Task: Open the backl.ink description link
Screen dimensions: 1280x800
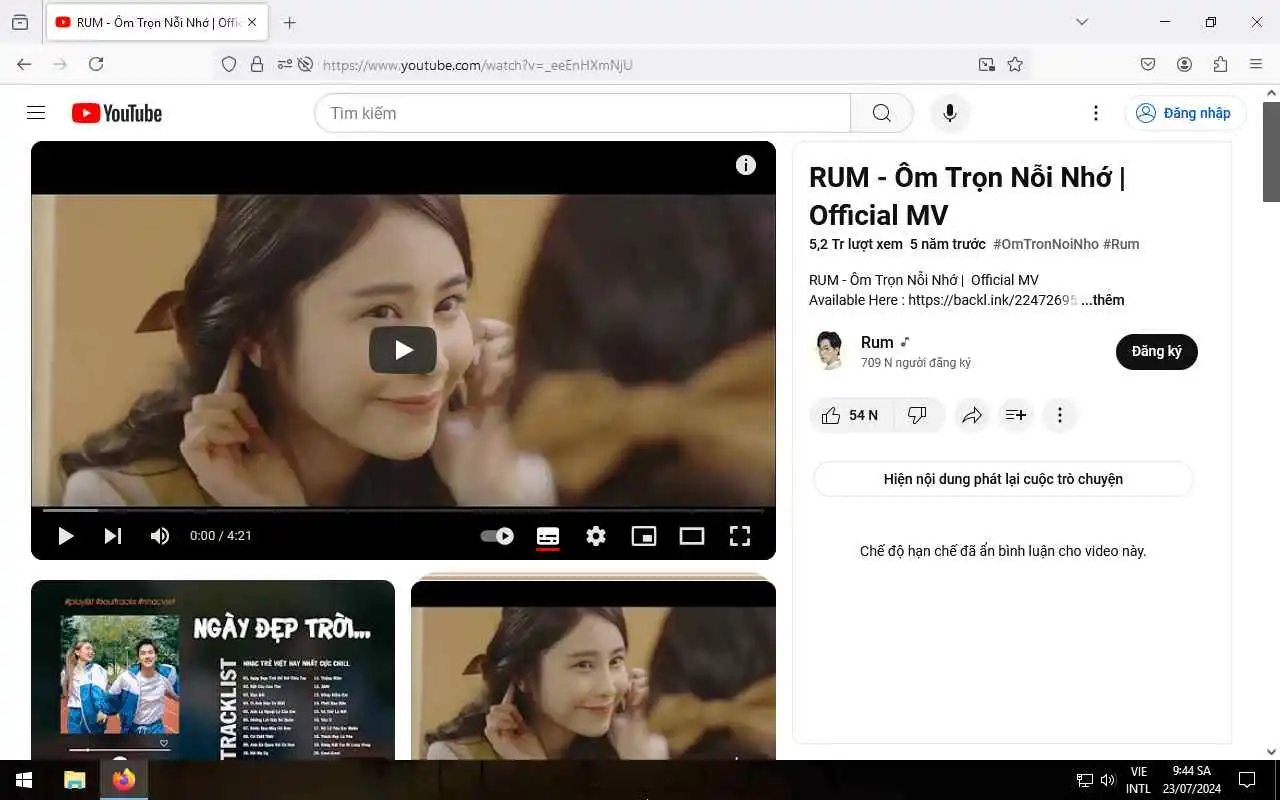Action: tap(993, 300)
